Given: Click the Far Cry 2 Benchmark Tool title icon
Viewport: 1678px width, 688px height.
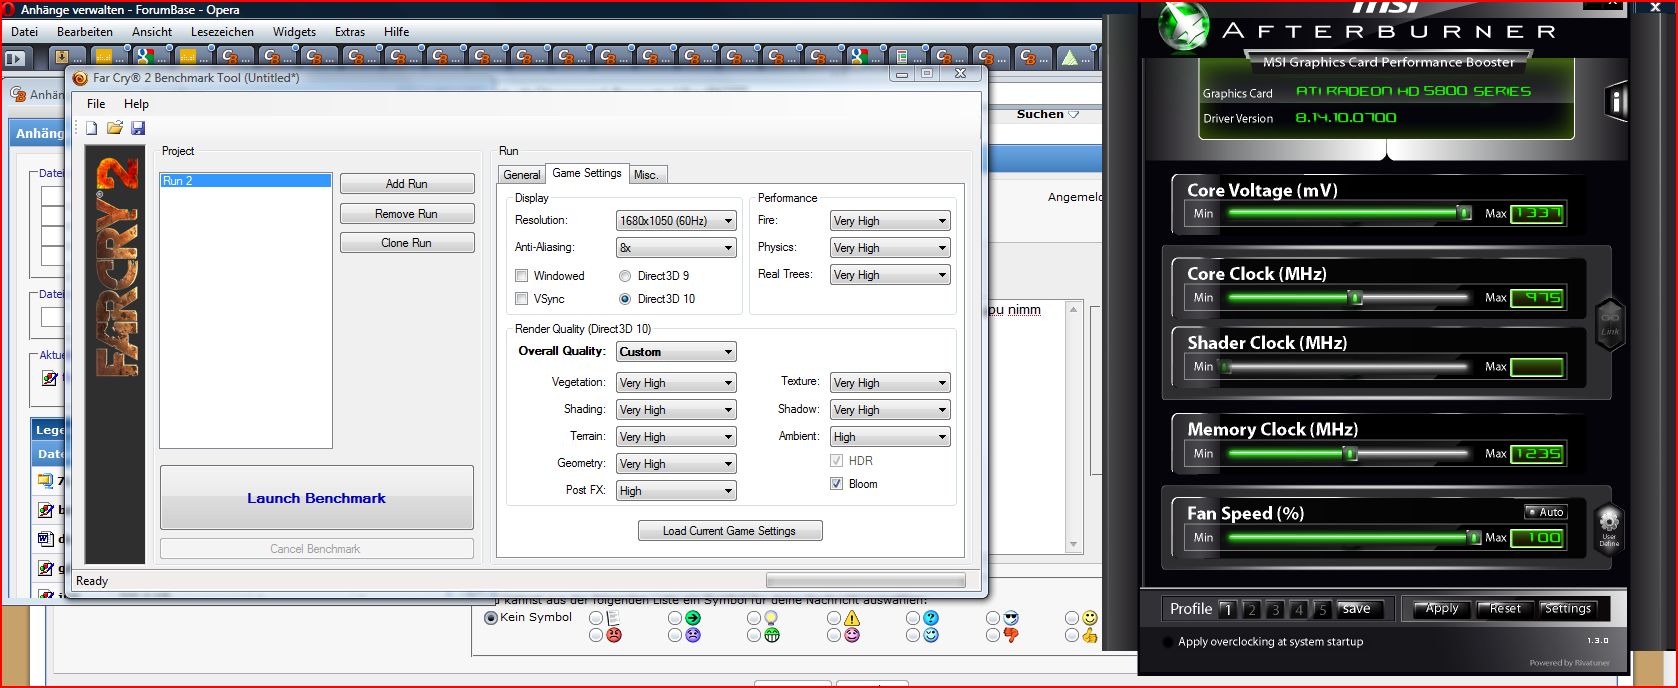Looking at the screenshot, I should [80, 77].
